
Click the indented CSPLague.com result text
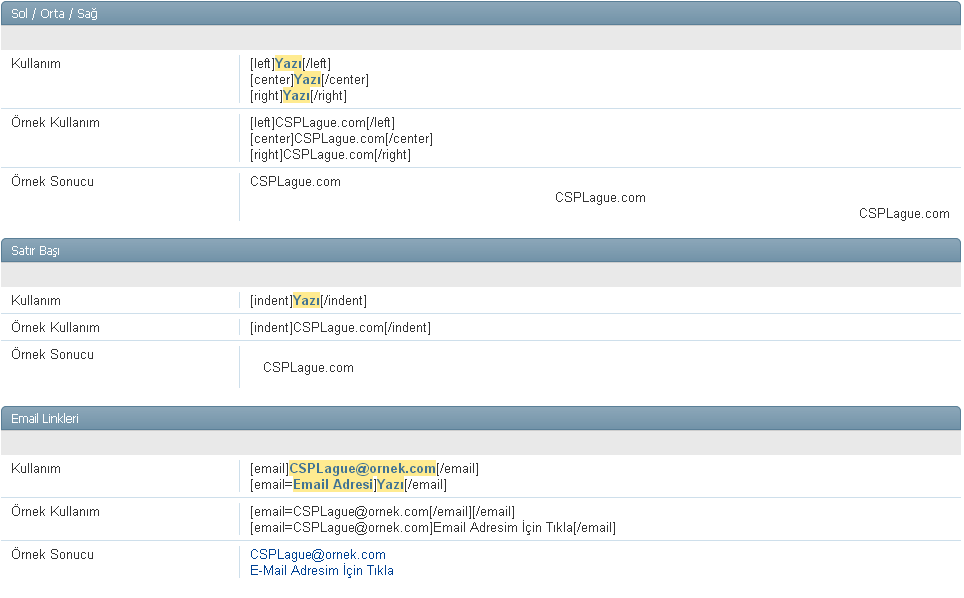pyautogui.click(x=308, y=368)
